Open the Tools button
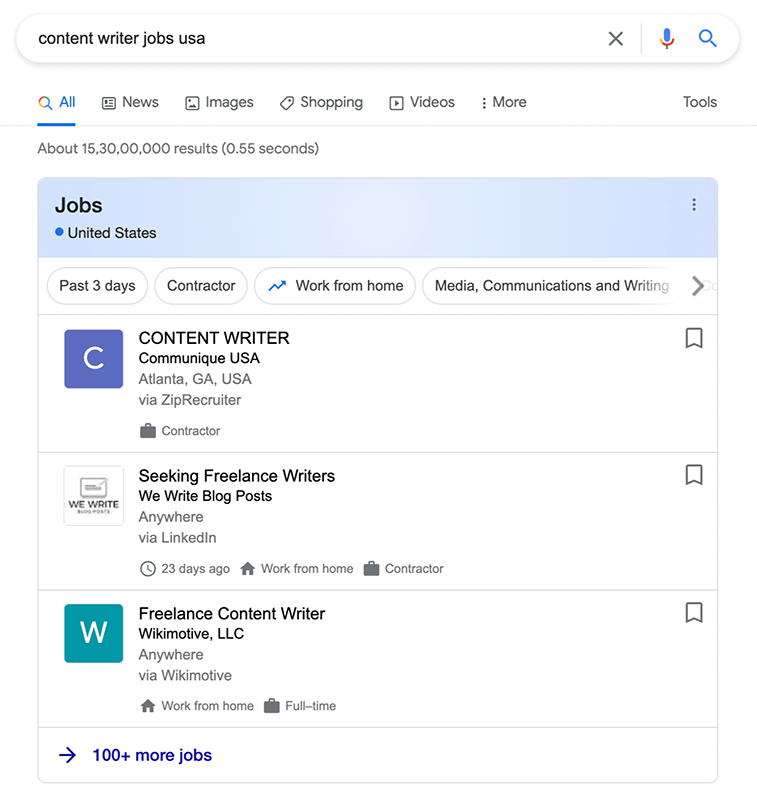757x801 pixels. point(700,102)
